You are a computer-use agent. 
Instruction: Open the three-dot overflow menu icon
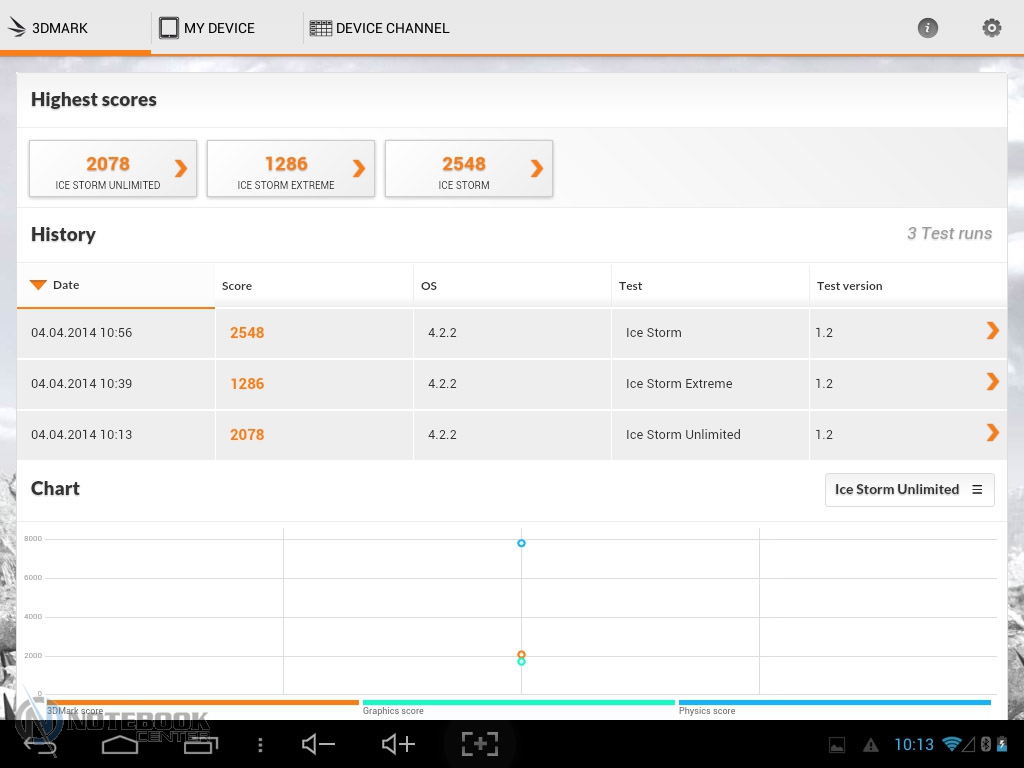(260, 745)
